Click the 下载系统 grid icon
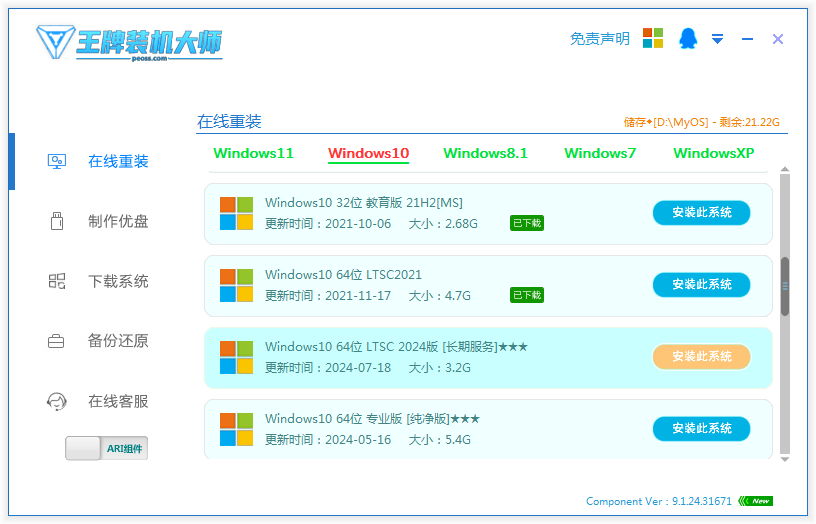816x524 pixels. [57, 281]
